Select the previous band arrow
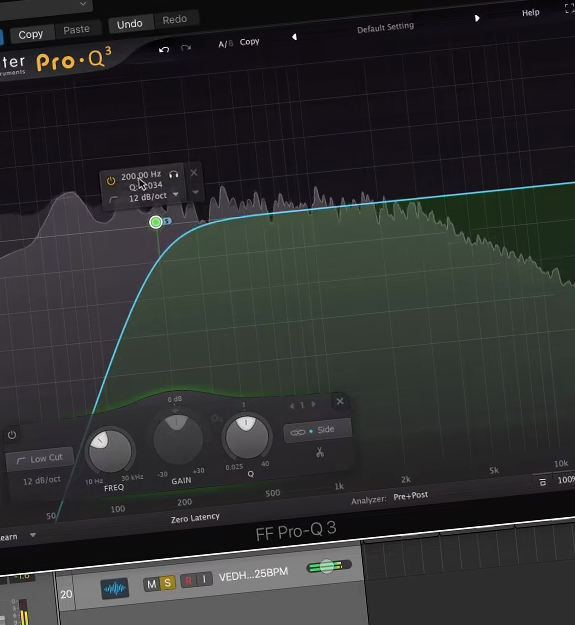Image resolution: width=575 pixels, height=625 pixels. [292, 406]
